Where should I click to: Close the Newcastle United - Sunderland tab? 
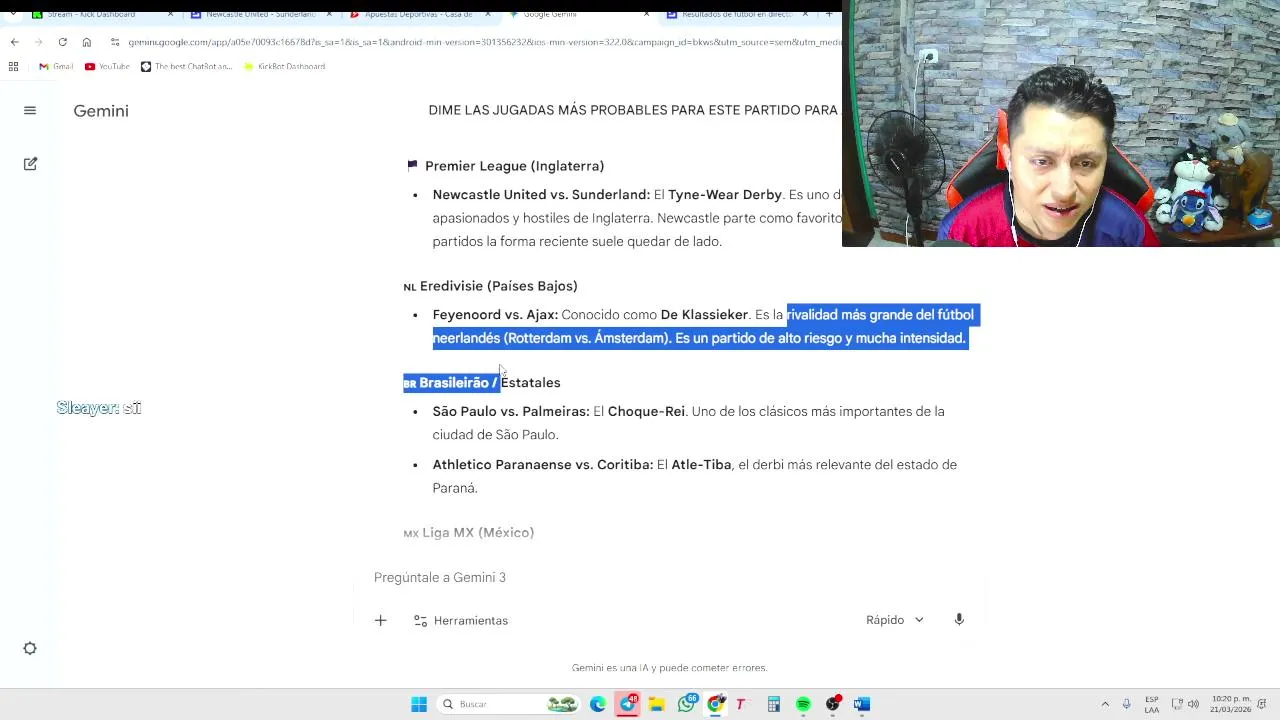pos(329,14)
